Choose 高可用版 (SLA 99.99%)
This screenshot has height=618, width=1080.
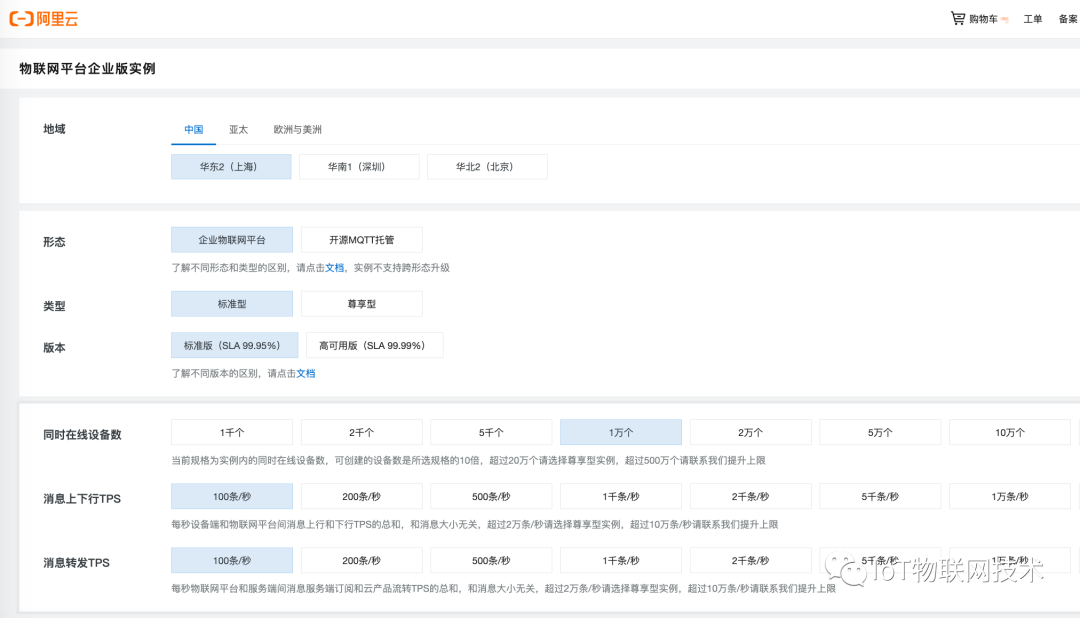(x=374, y=345)
